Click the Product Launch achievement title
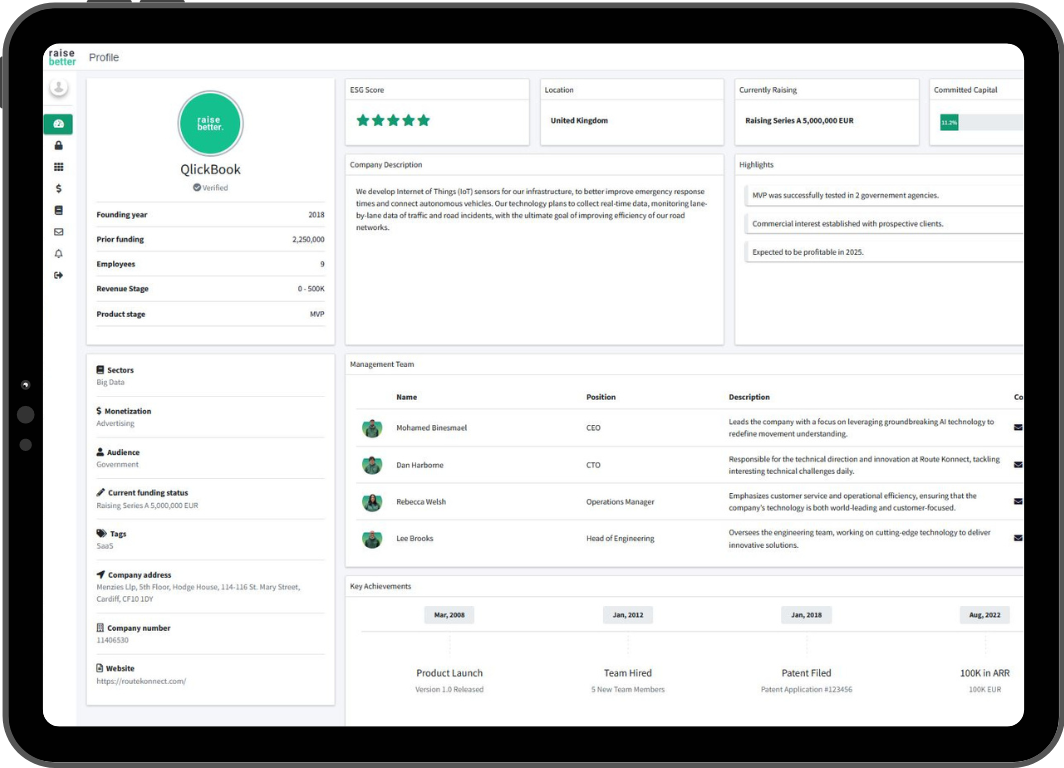Viewport: 1064px width, 768px height. coord(449,673)
